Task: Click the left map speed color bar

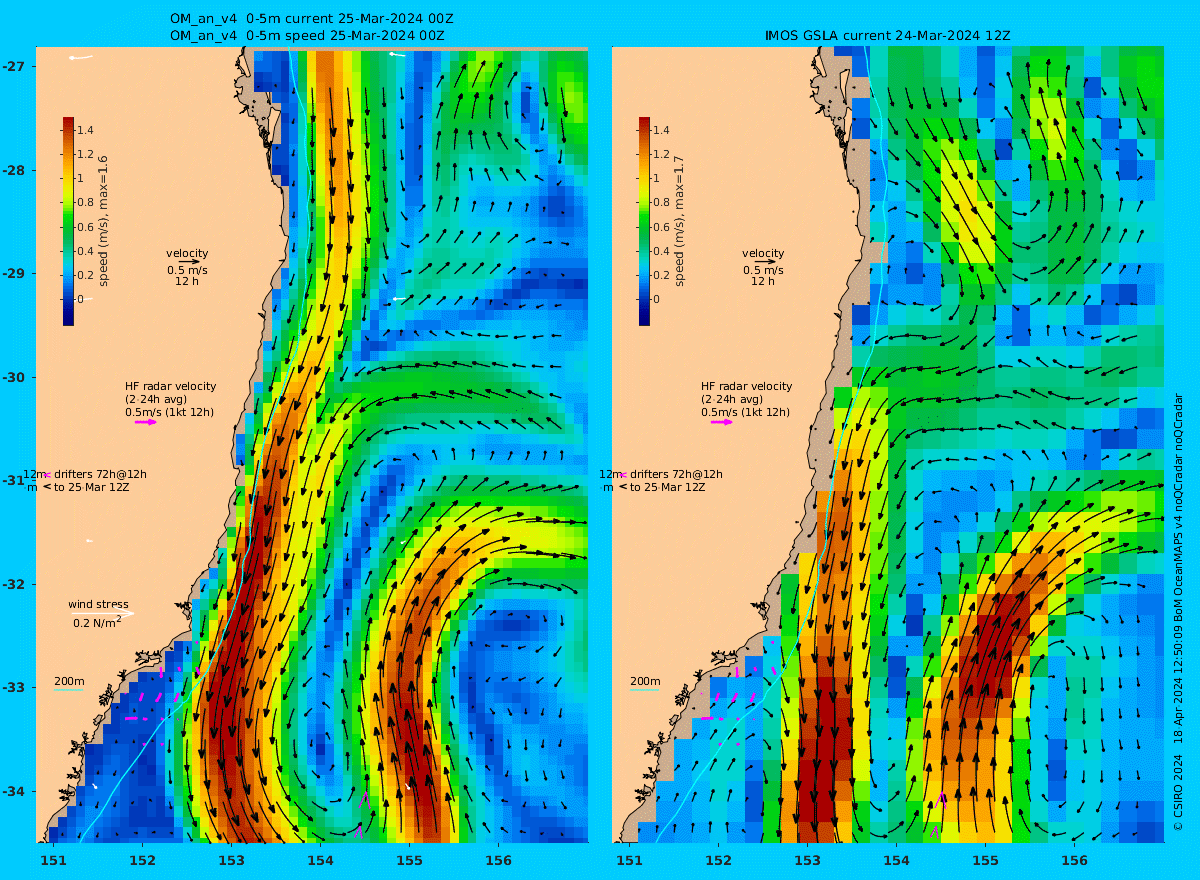Action: pyautogui.click(x=68, y=221)
